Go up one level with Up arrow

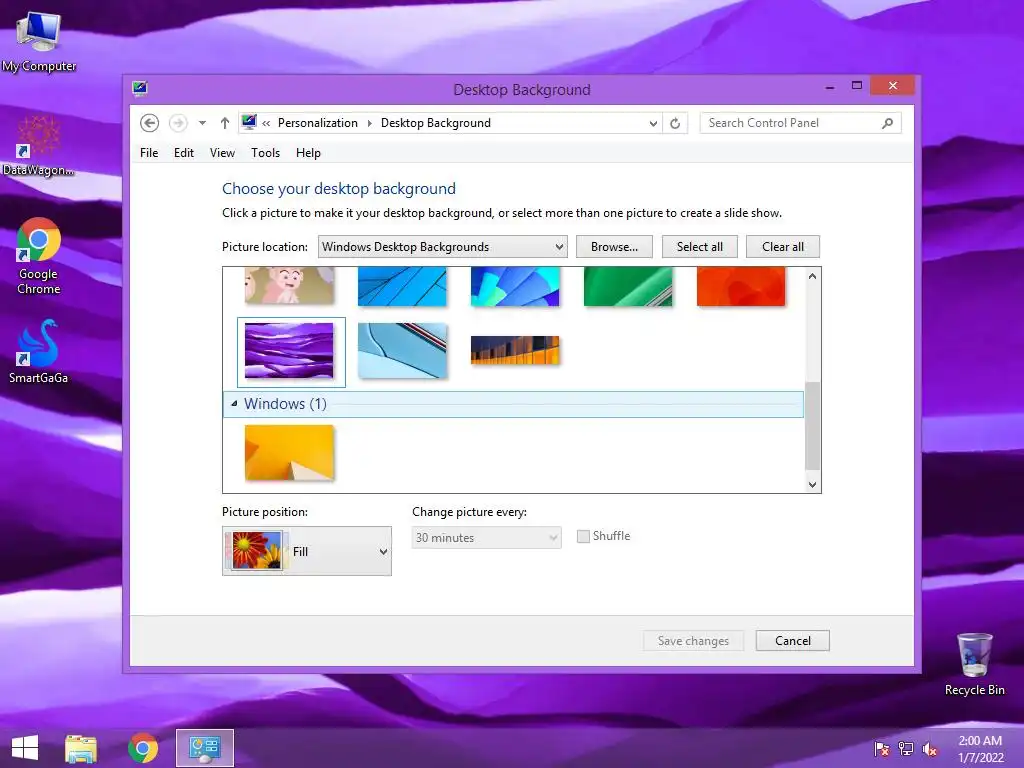coord(225,123)
